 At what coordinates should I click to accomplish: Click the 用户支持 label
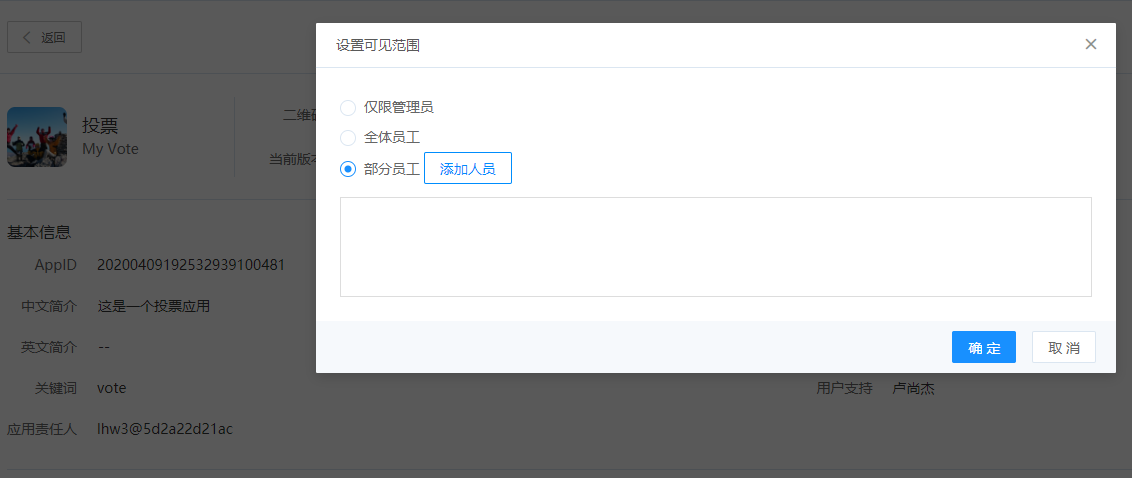[x=845, y=388]
